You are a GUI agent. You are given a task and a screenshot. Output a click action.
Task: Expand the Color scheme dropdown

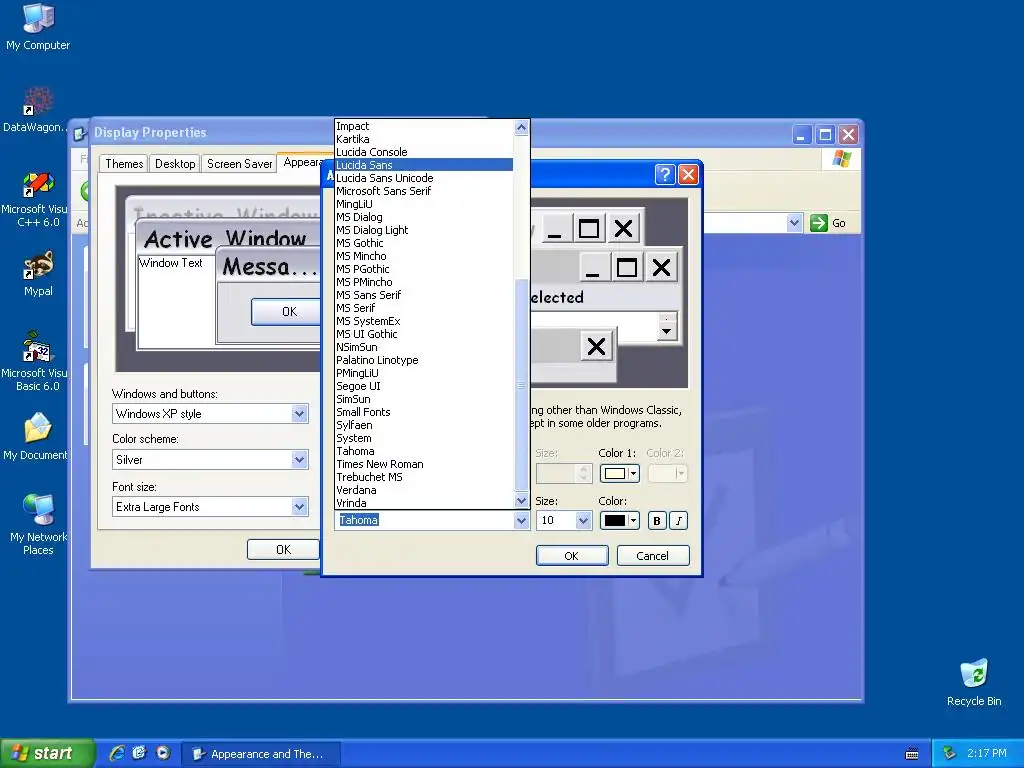tap(299, 460)
